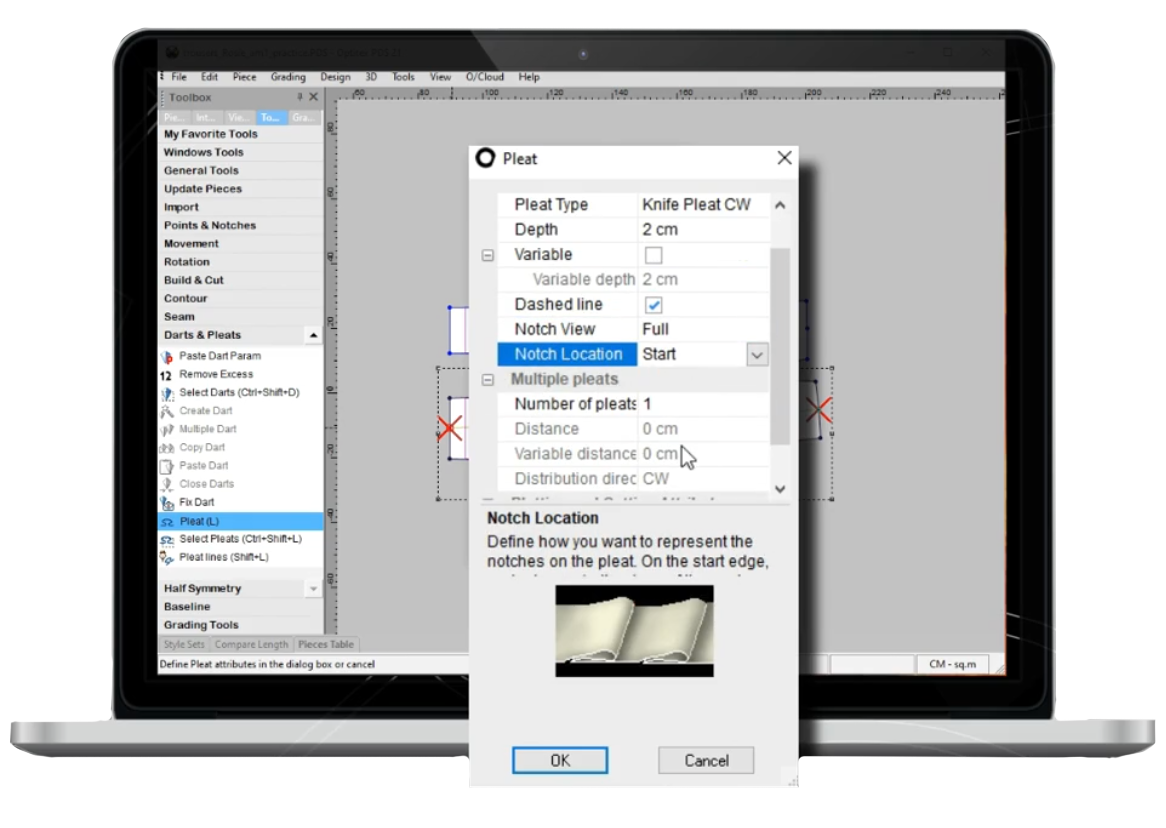Pick the Paste Dart Param icon
This screenshot has width=1166, height=828.
pos(168,356)
